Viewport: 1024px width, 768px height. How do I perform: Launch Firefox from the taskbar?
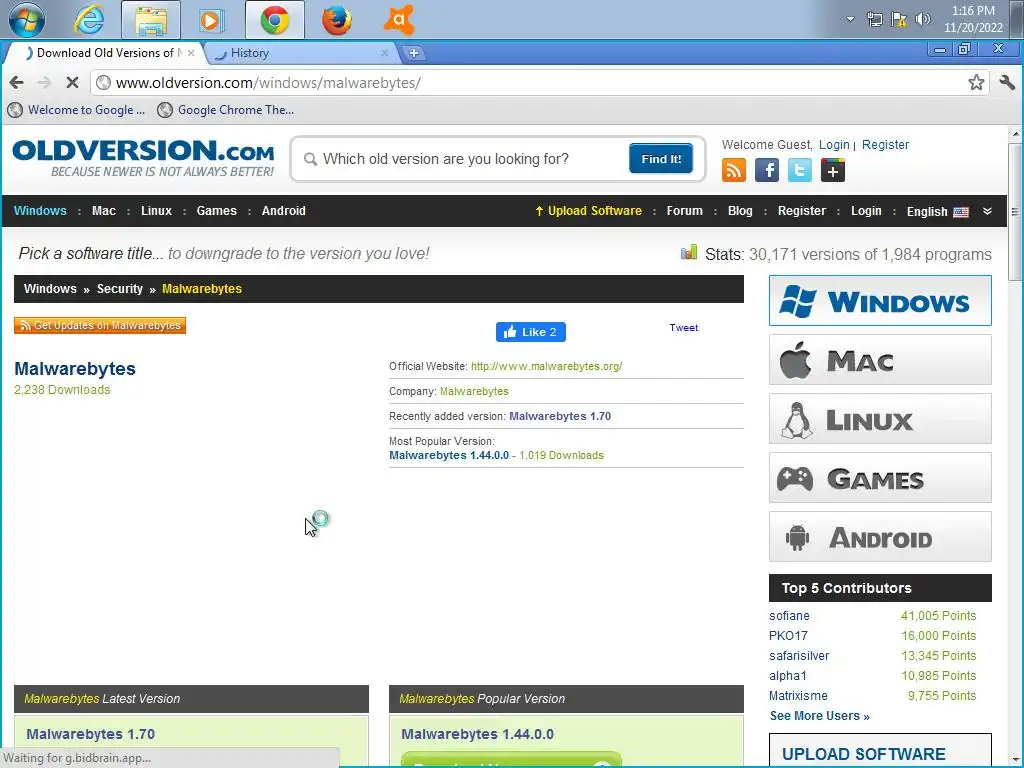[336, 20]
